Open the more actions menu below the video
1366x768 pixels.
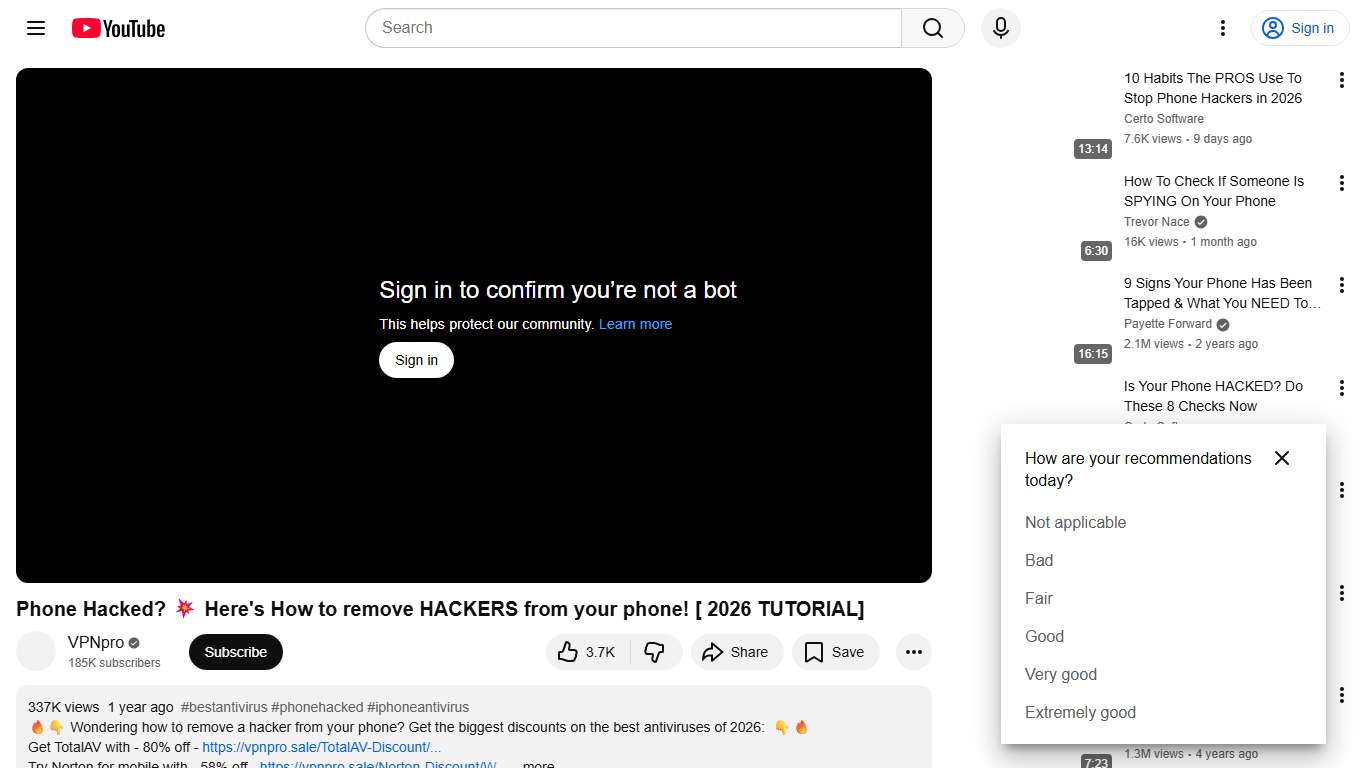tap(913, 651)
